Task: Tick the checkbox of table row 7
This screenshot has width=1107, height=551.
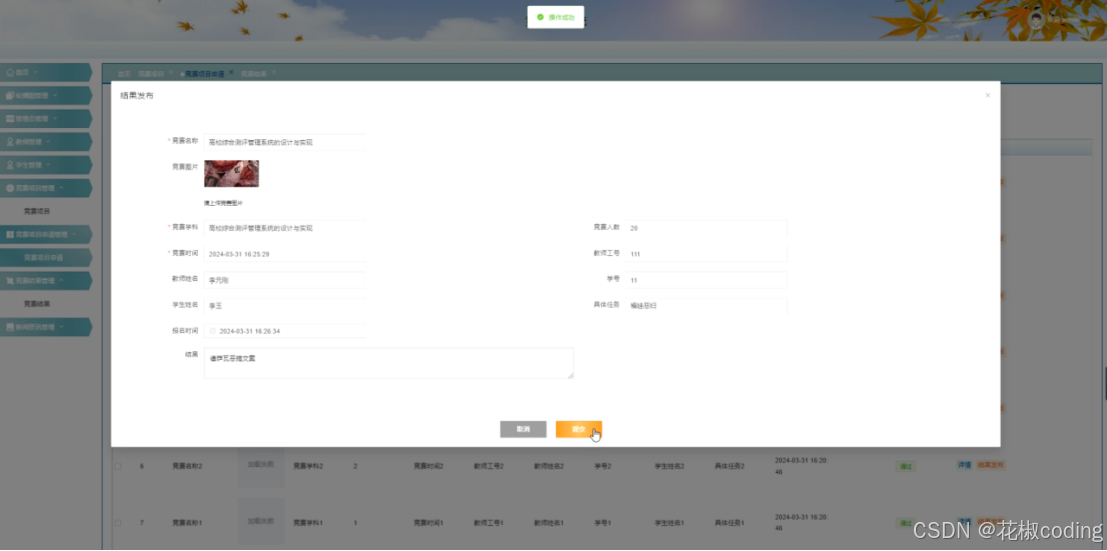Action: click(x=118, y=523)
